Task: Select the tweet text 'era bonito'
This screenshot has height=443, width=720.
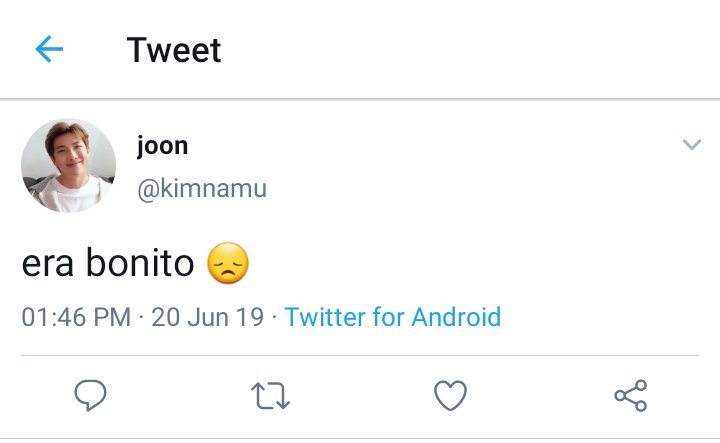Action: [x=108, y=264]
